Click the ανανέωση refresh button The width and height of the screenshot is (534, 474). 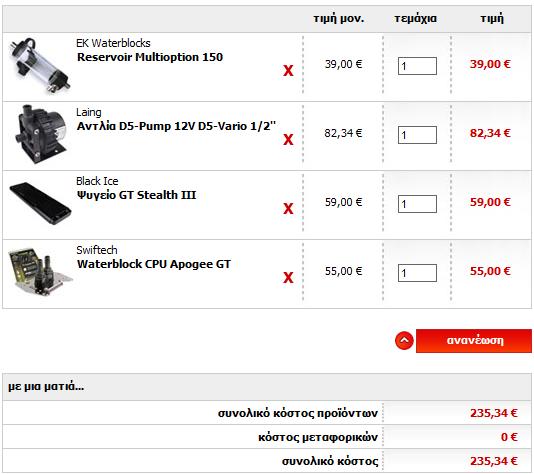coord(474,341)
